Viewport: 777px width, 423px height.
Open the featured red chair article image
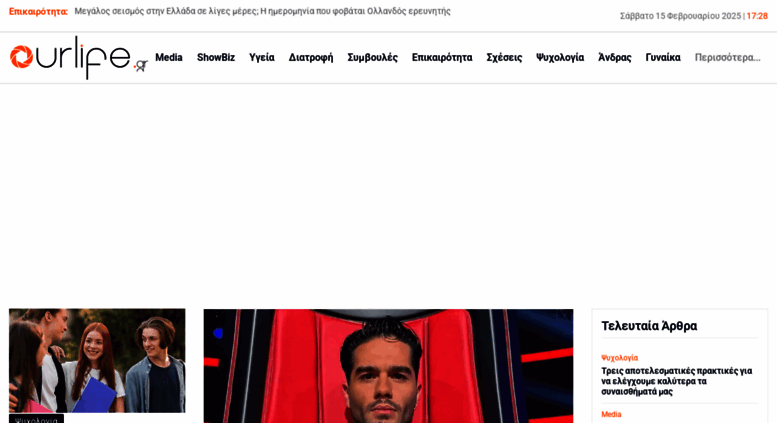[388, 366]
